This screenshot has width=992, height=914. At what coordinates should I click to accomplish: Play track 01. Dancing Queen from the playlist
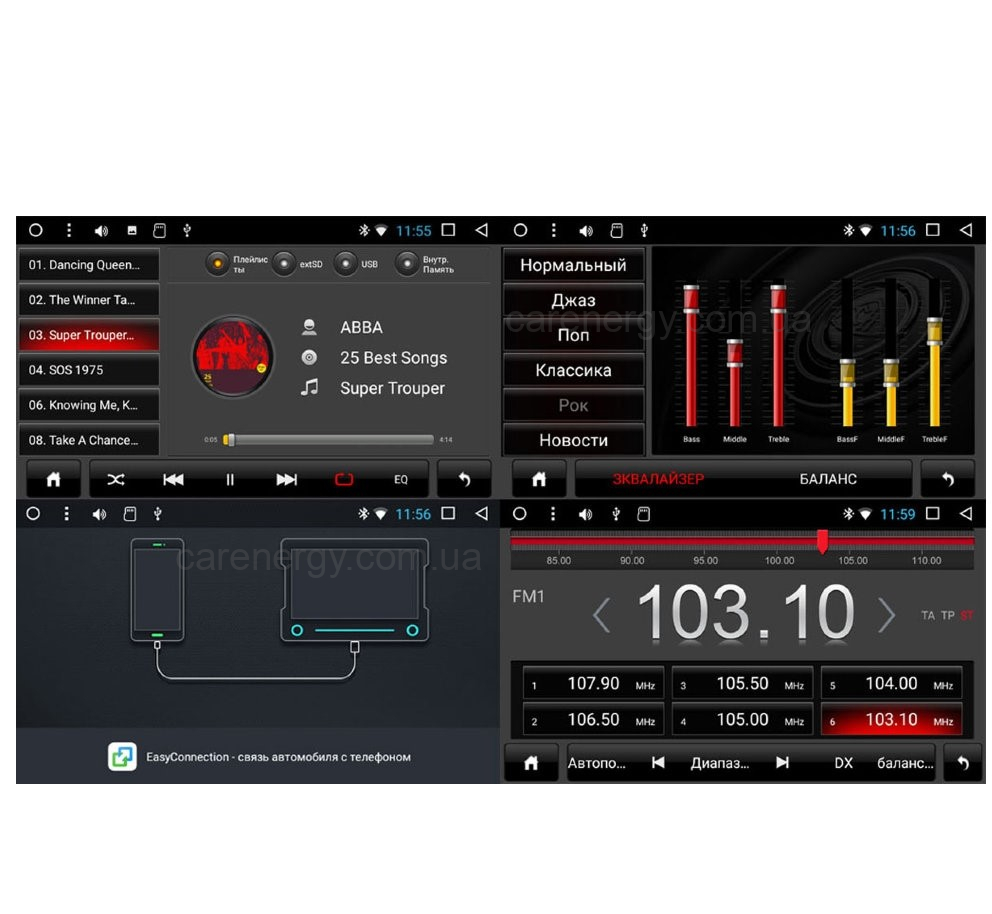[x=90, y=265]
